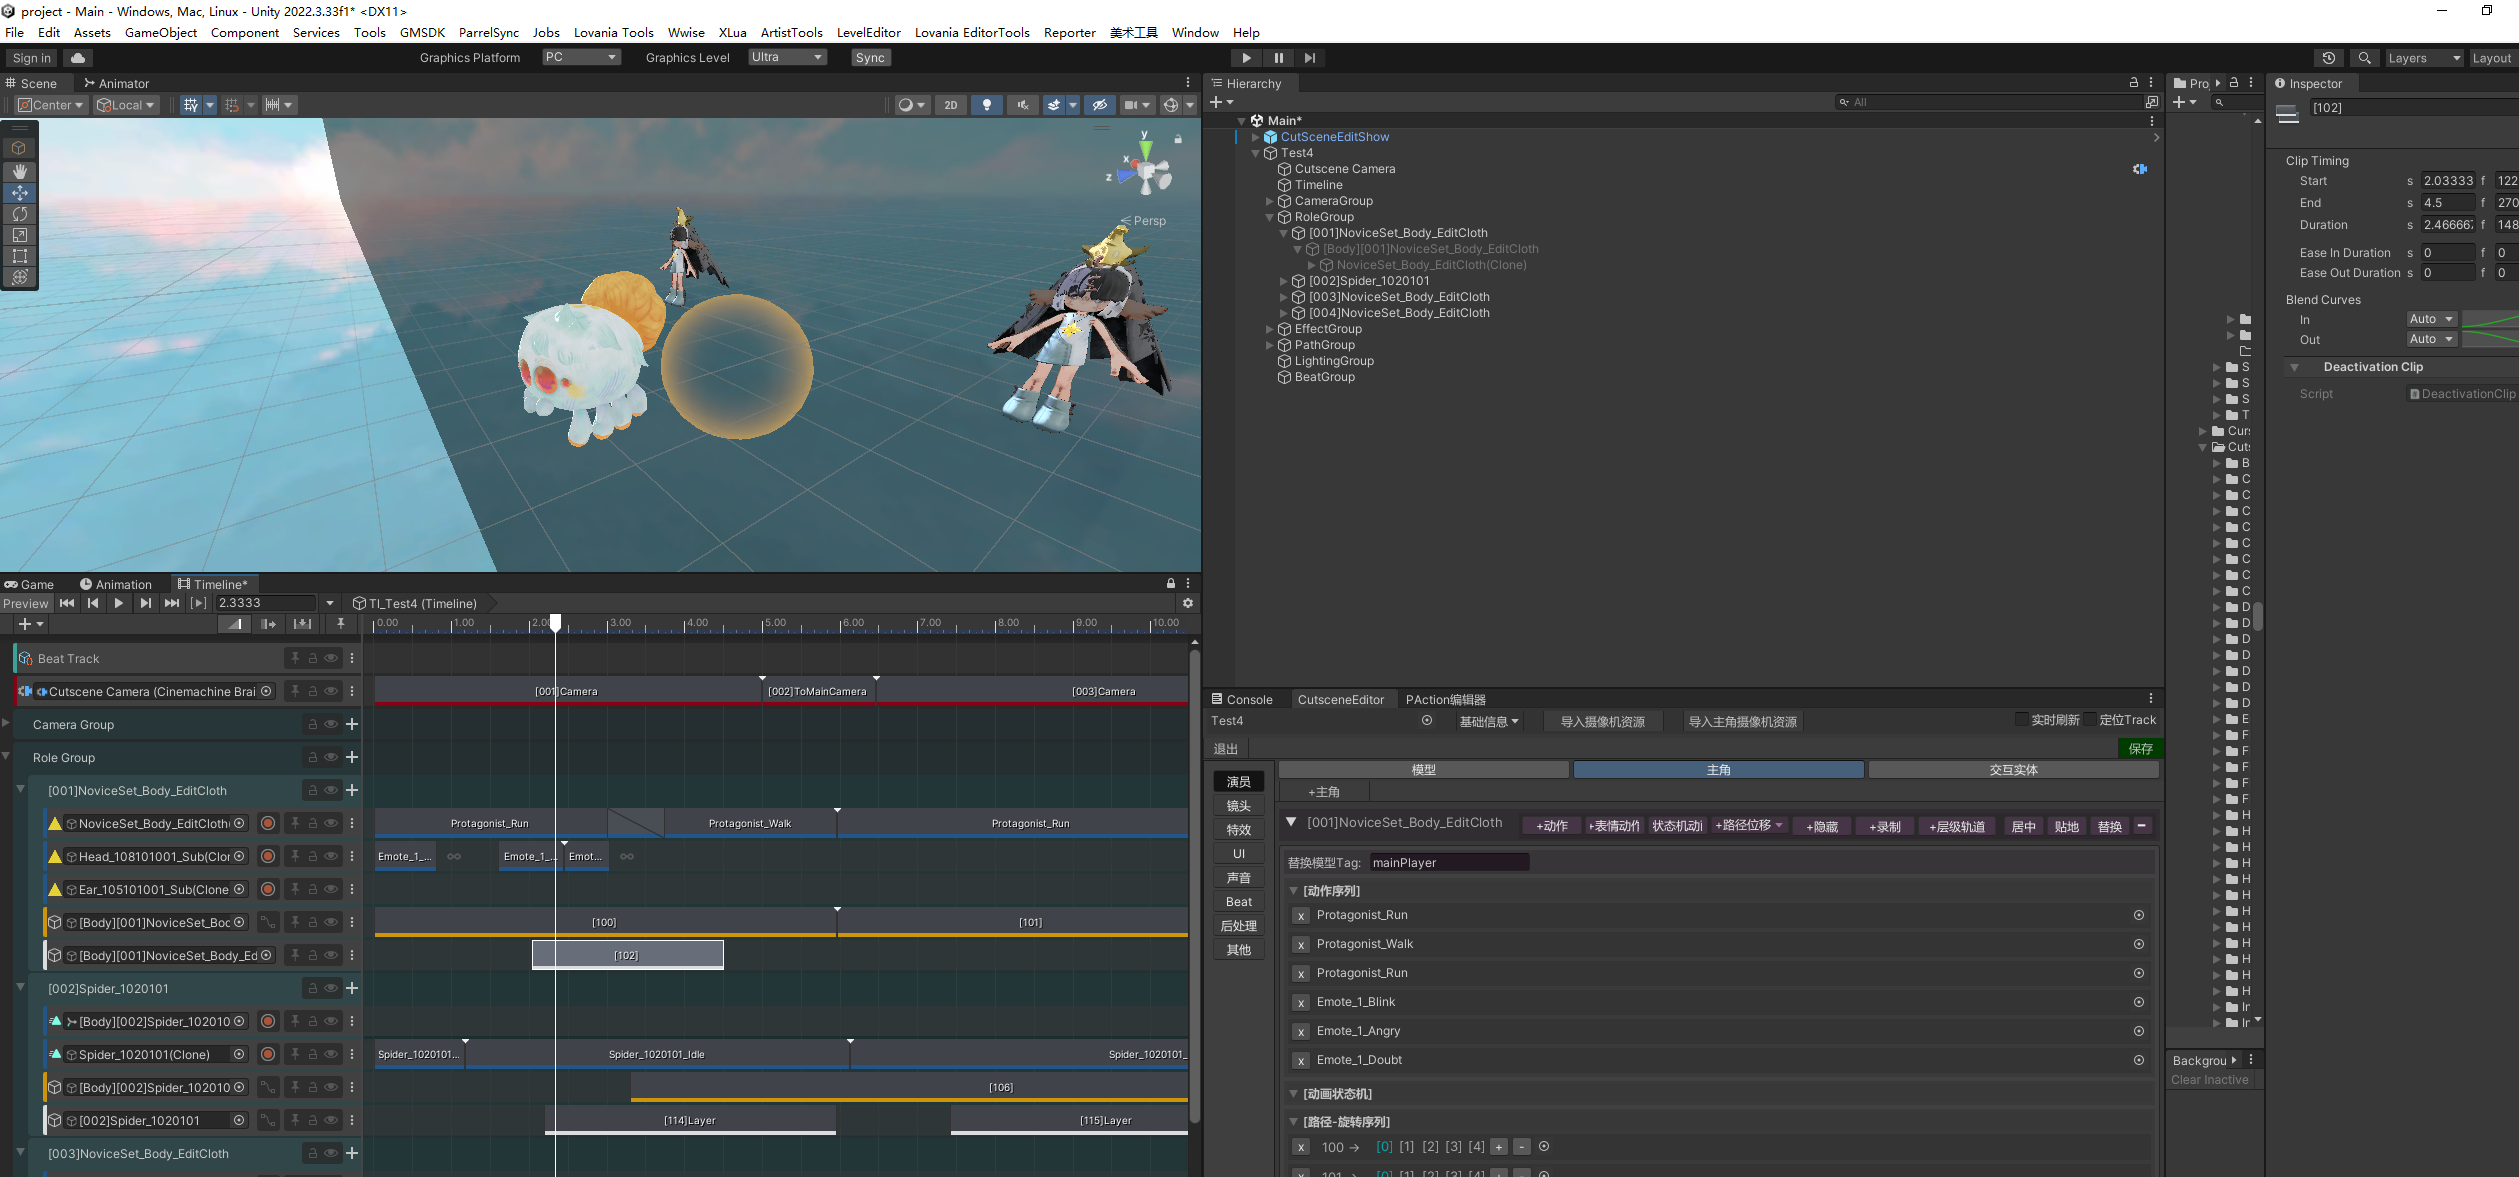Click record button on NoviceSet_Body_EditCloth track

(268, 823)
